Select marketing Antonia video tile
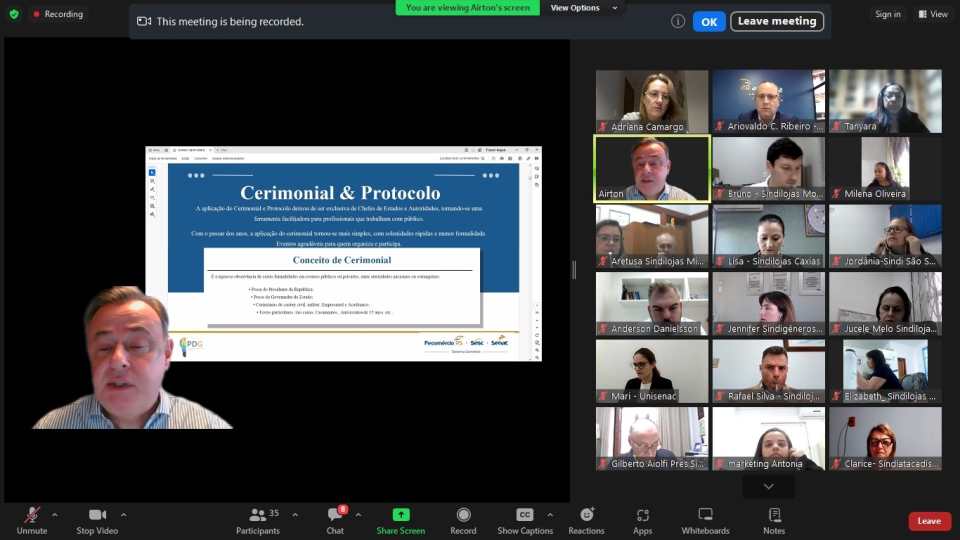 point(768,438)
